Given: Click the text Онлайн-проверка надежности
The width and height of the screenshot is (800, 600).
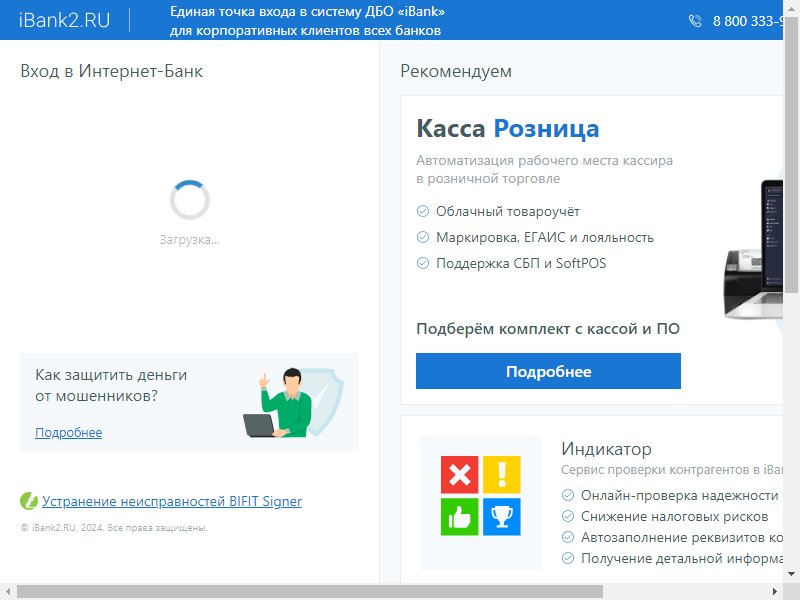Looking at the screenshot, I should (x=680, y=495).
